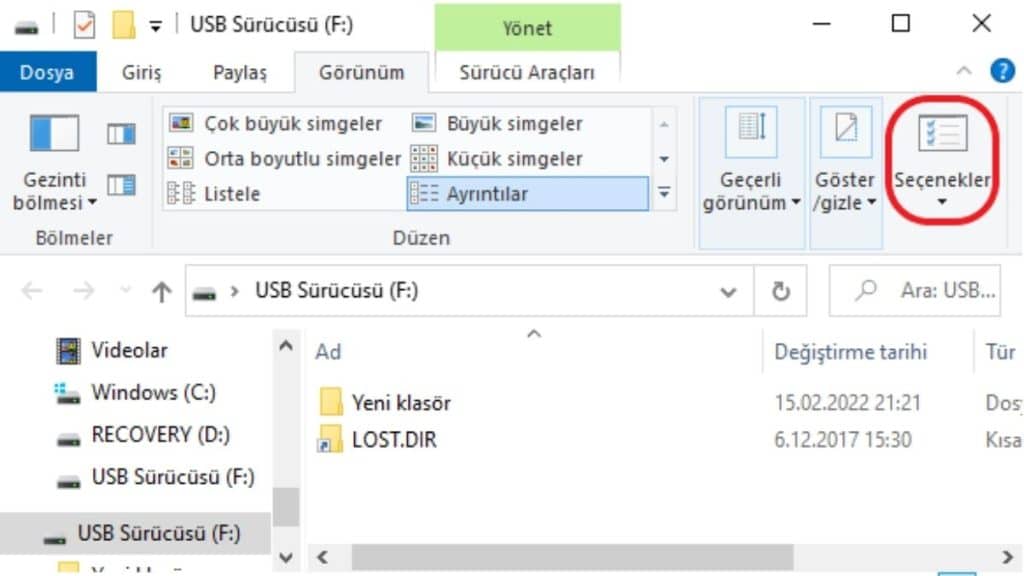Screen dimensions: 1024x576
Task: Select the Küçük simgeler view
Action: [508, 158]
